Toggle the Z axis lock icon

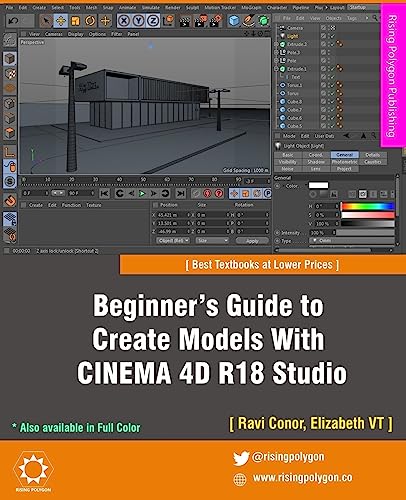click(x=153, y=21)
